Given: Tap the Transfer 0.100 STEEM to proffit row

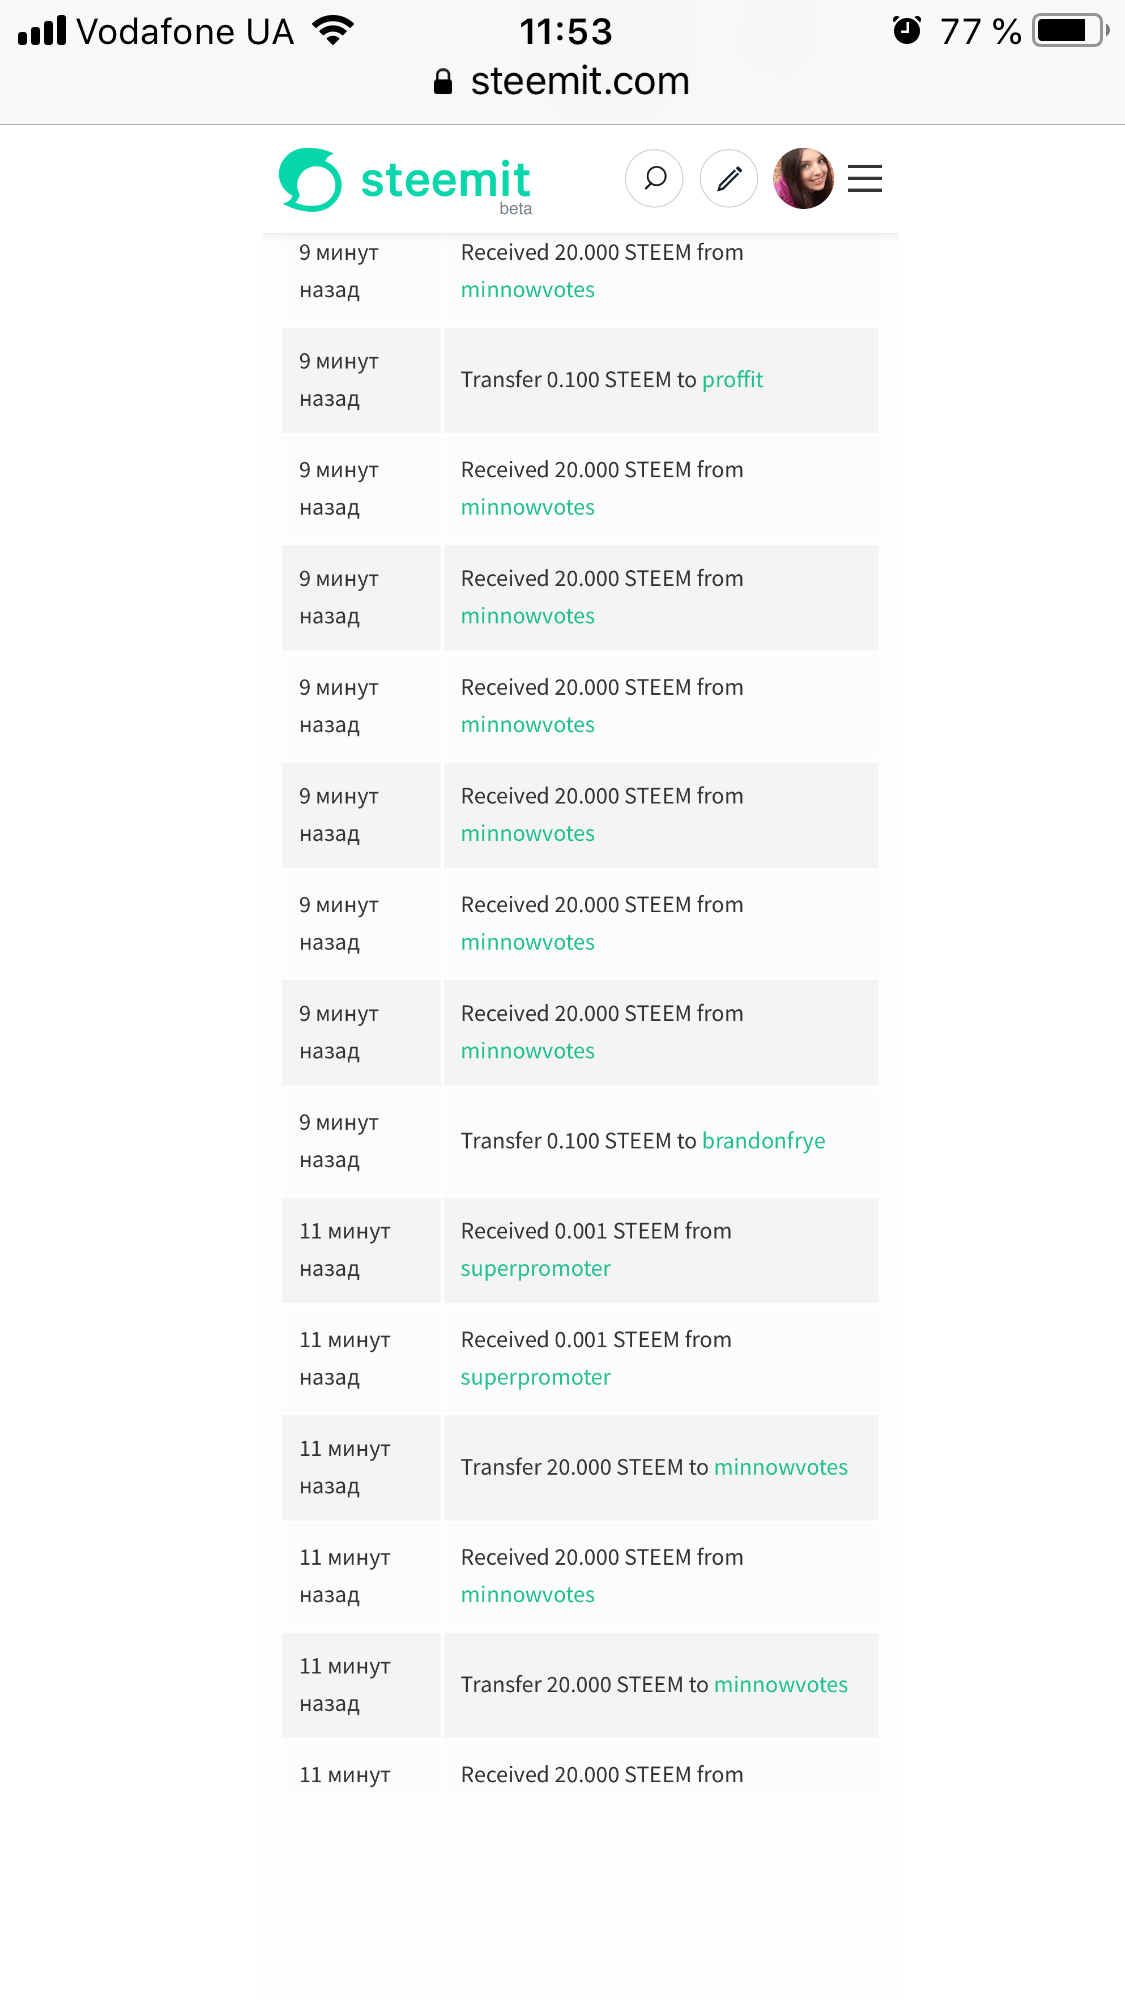Looking at the screenshot, I should [580, 380].
